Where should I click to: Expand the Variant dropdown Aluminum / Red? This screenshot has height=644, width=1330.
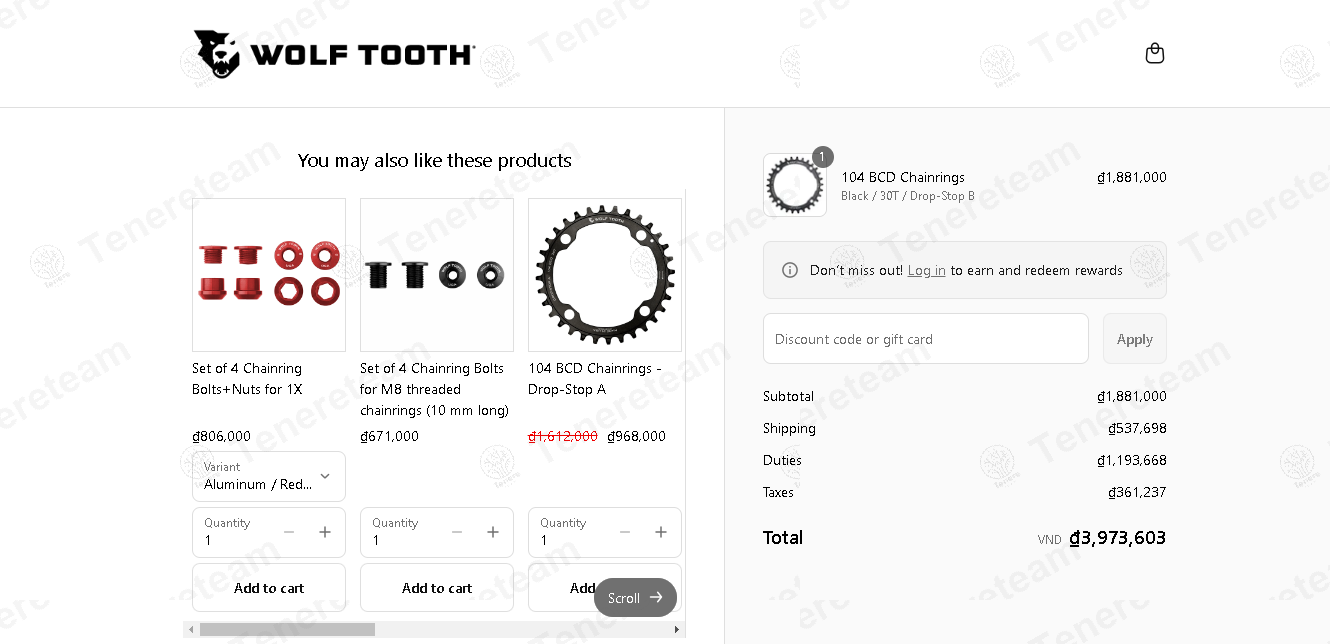(268, 476)
